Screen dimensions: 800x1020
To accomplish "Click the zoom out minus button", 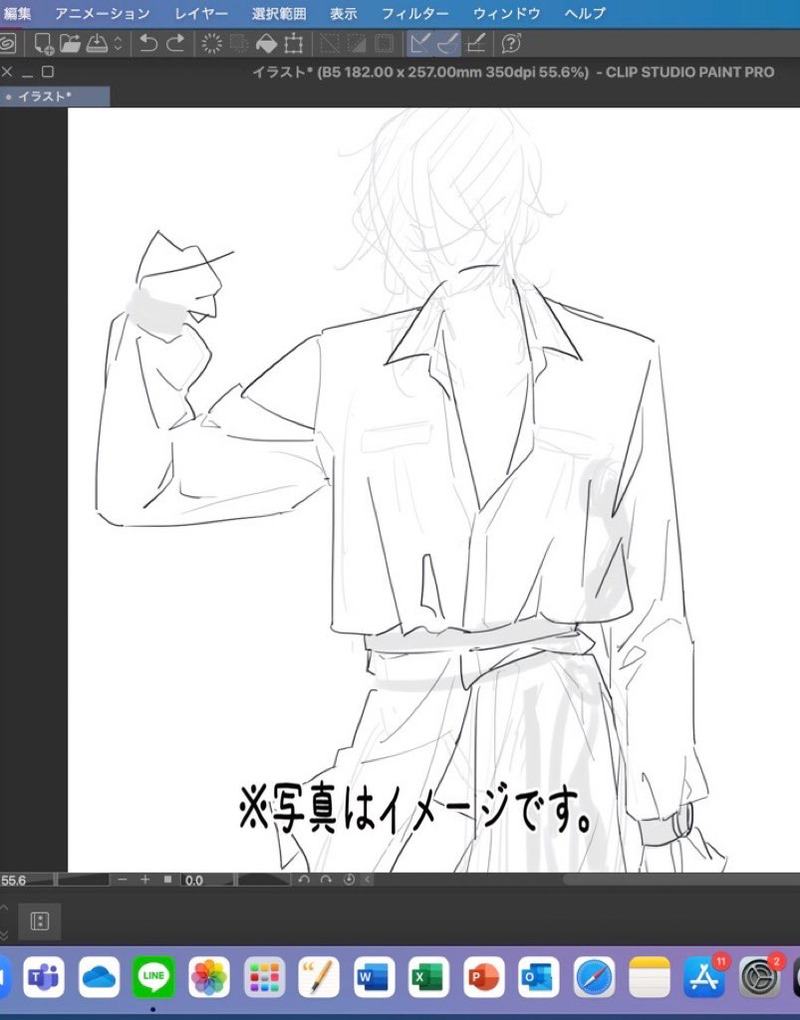I will [123, 879].
